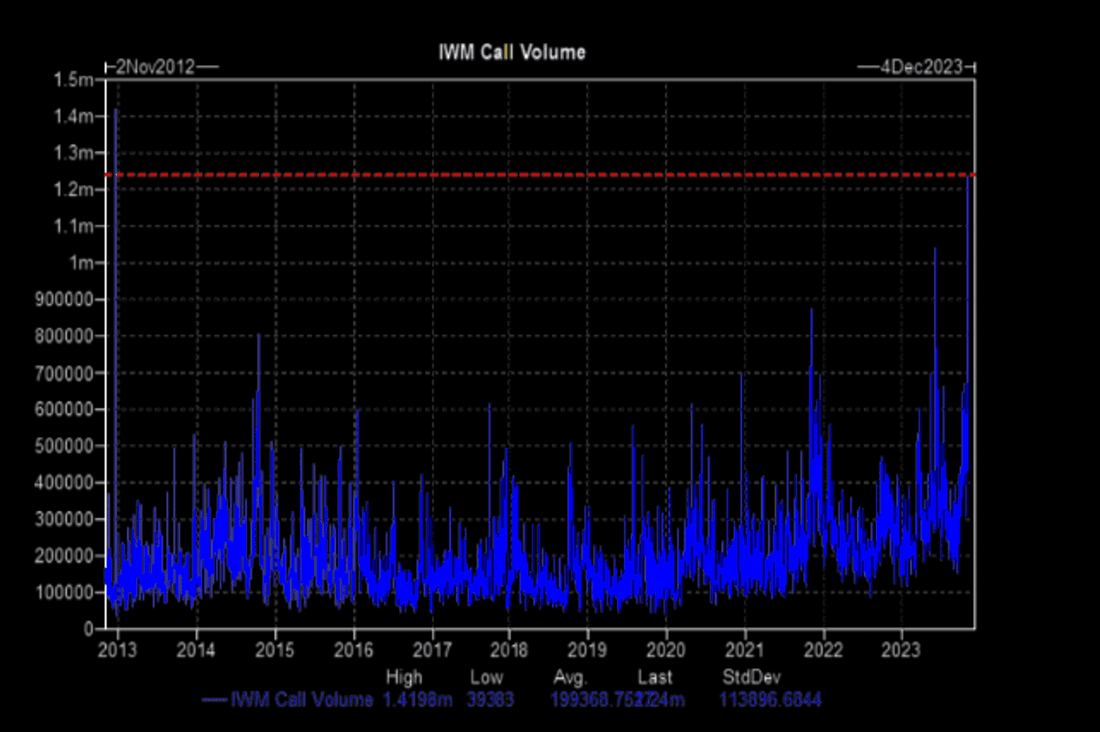Select the 2Nov2012 start date marker
Viewport: 1100px width, 732px height.
[155, 67]
